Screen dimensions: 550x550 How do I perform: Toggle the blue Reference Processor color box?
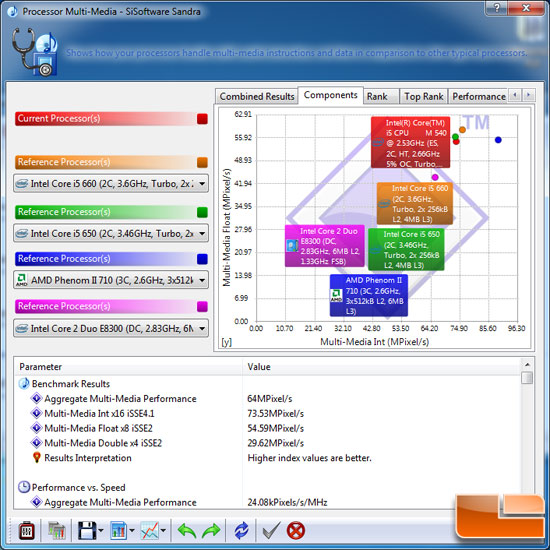point(202,259)
